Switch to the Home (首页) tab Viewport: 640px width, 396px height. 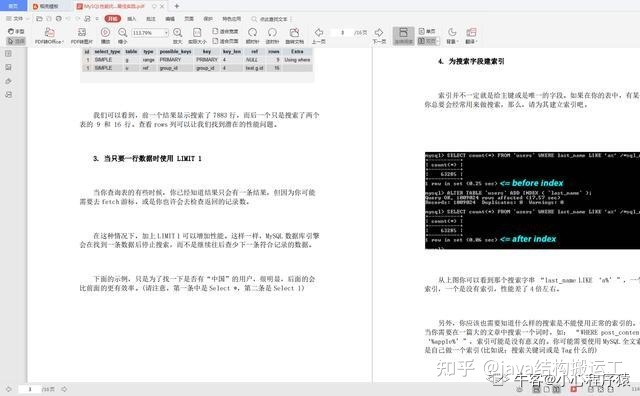point(13,6)
